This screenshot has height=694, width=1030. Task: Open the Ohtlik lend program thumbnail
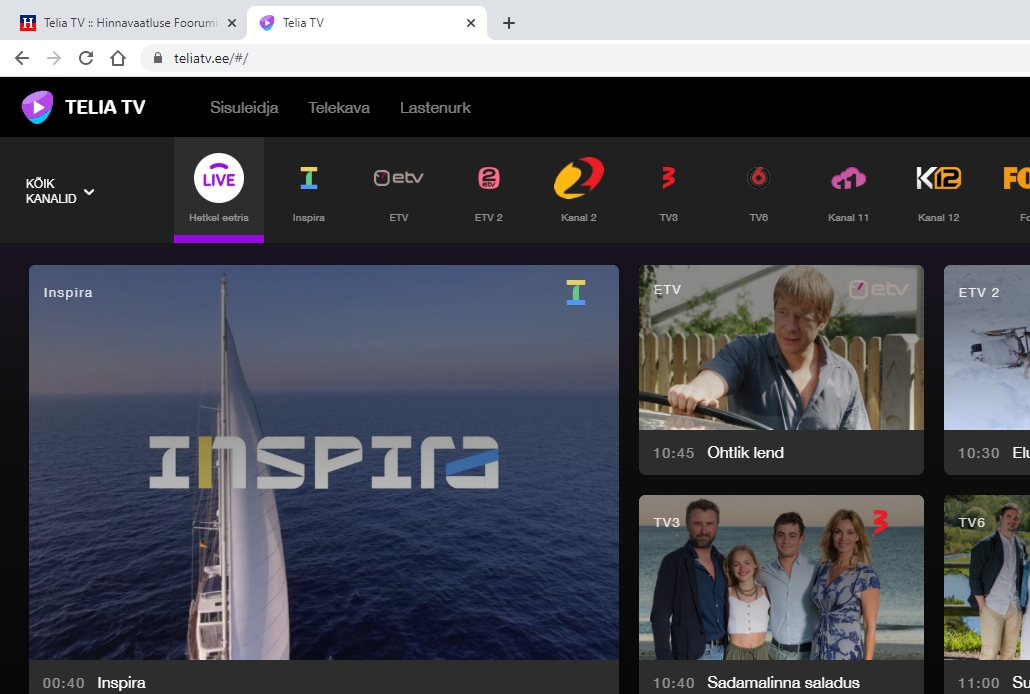[781, 348]
